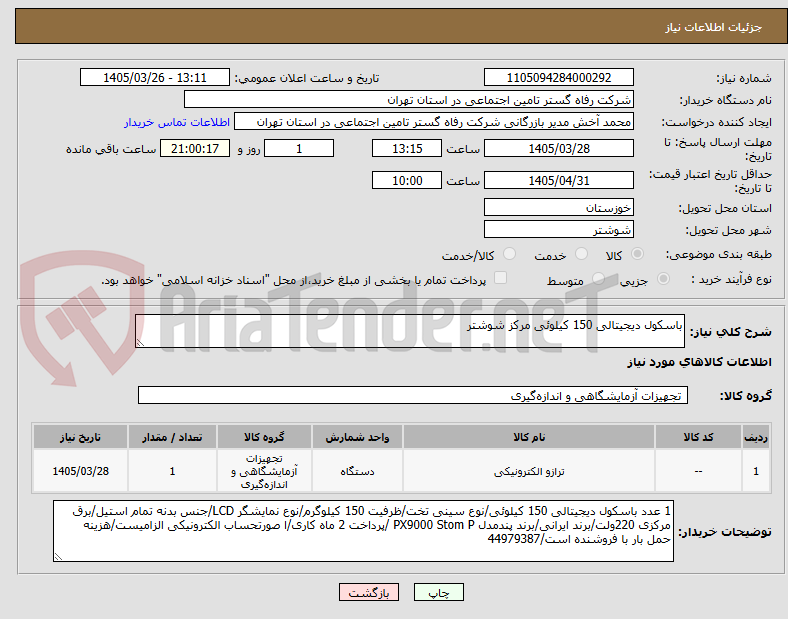Click the table date cell 1405/03/28
Screen dimensions: 788x619
pos(80,471)
